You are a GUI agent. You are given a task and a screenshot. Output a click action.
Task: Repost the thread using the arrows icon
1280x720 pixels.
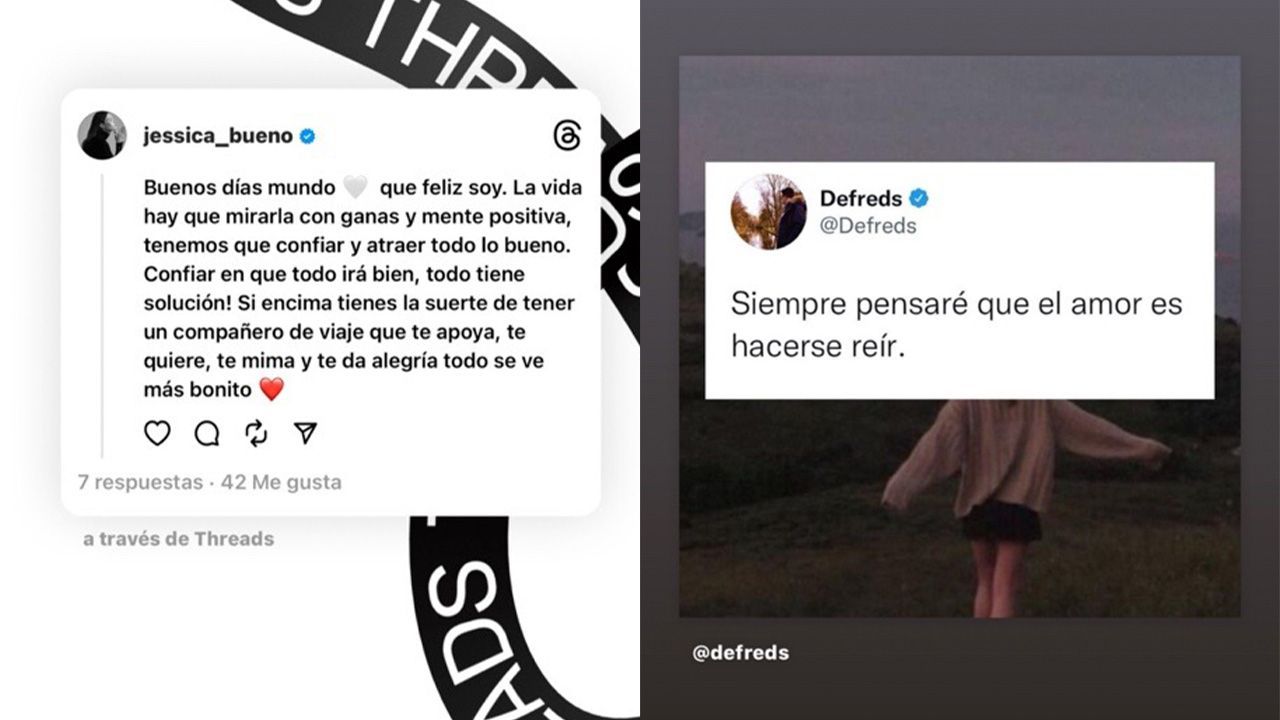click(256, 433)
